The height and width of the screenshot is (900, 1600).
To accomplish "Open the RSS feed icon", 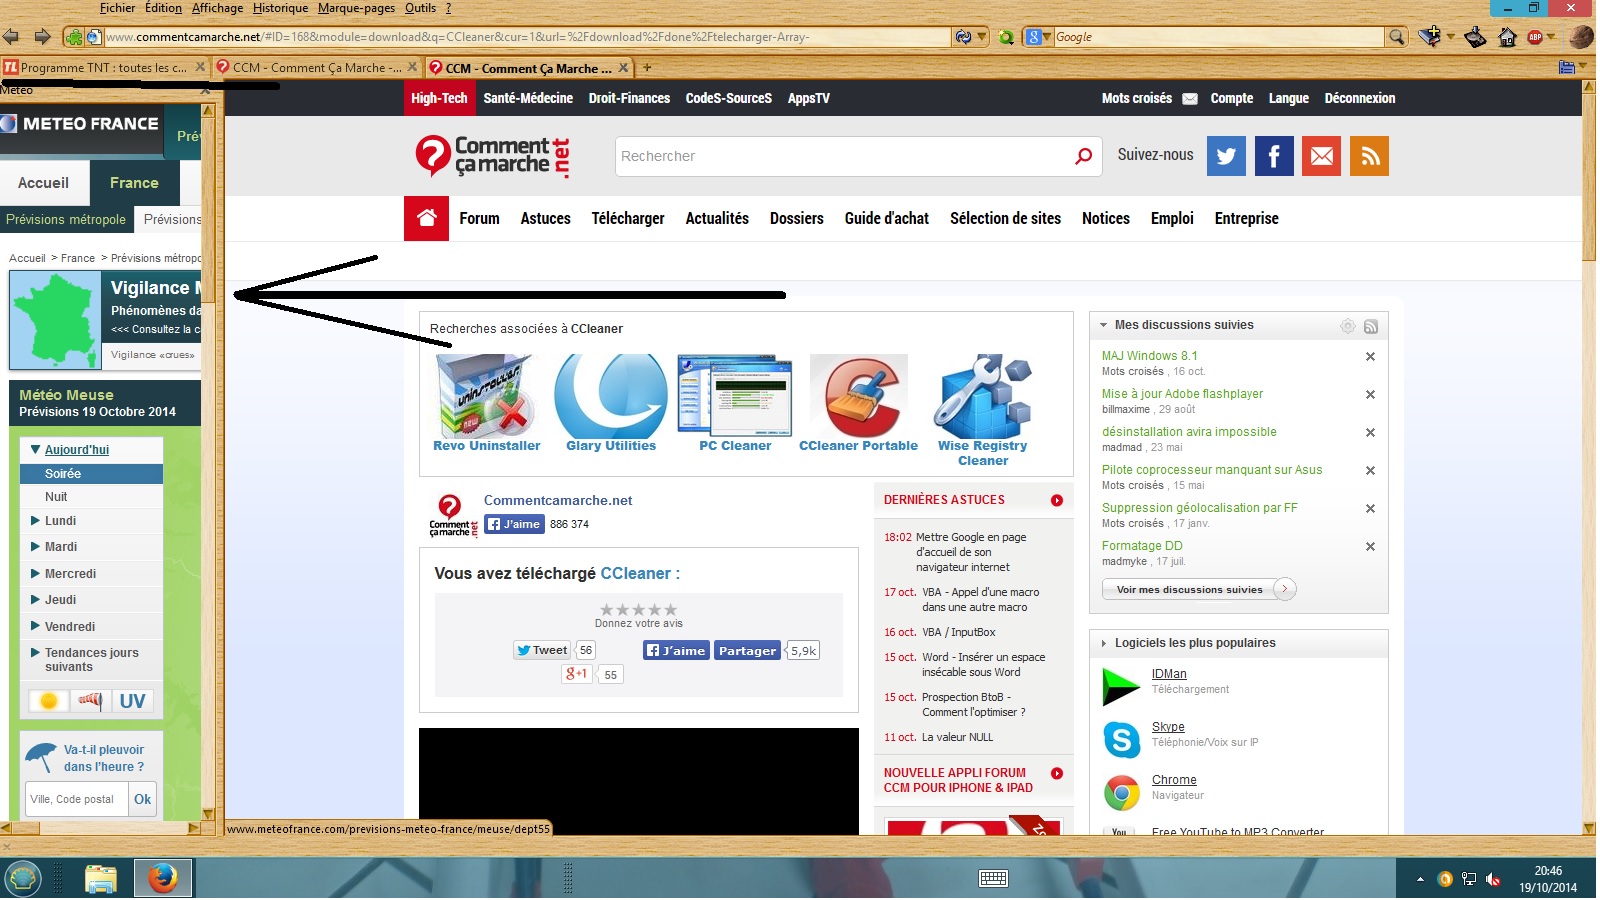I will (1370, 156).
